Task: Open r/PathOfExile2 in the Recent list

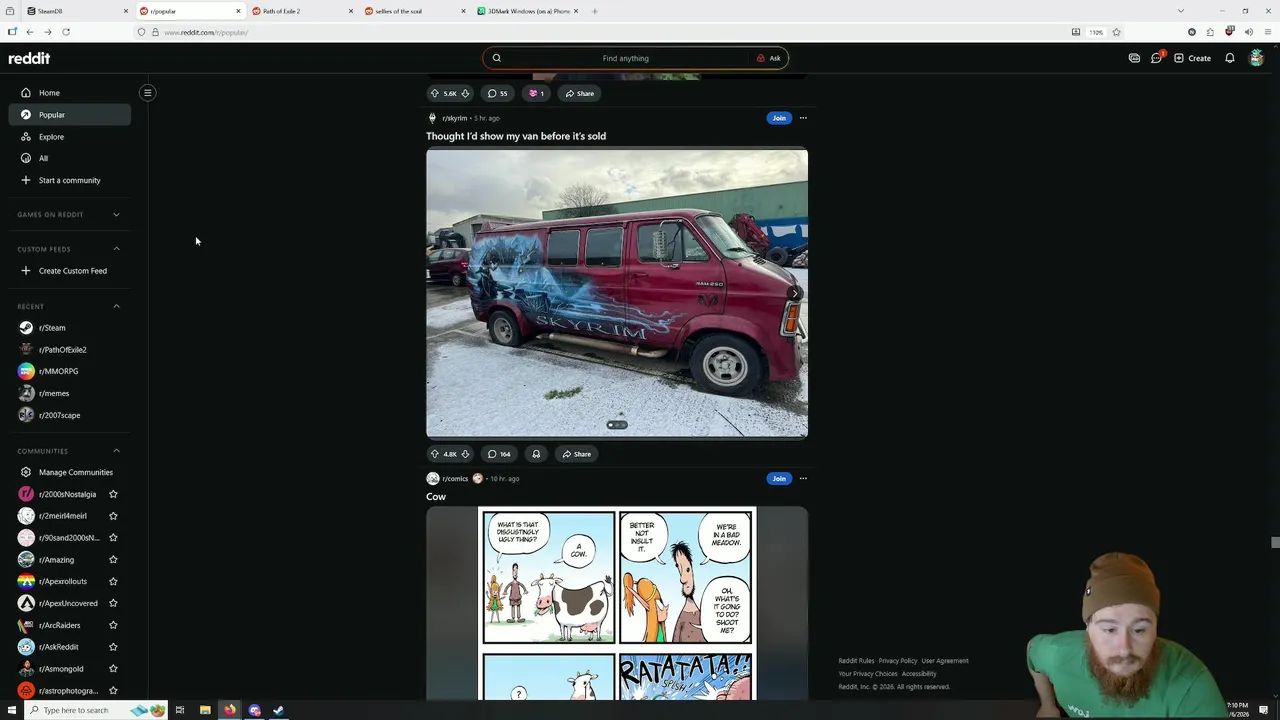Action: tap(70, 350)
